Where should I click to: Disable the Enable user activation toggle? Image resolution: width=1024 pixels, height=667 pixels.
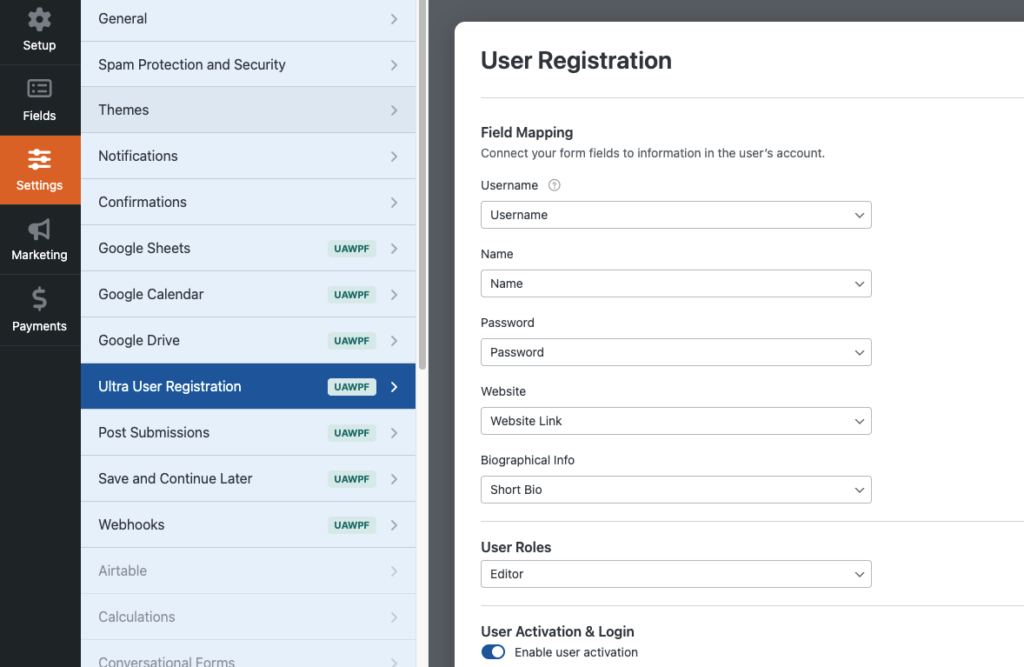493,652
